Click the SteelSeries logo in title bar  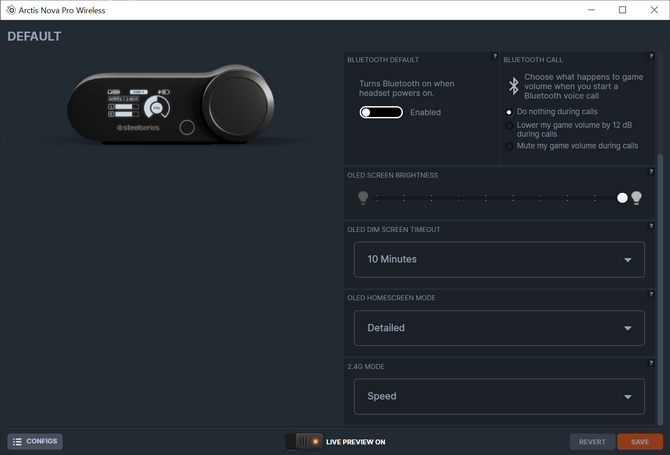click(11, 10)
